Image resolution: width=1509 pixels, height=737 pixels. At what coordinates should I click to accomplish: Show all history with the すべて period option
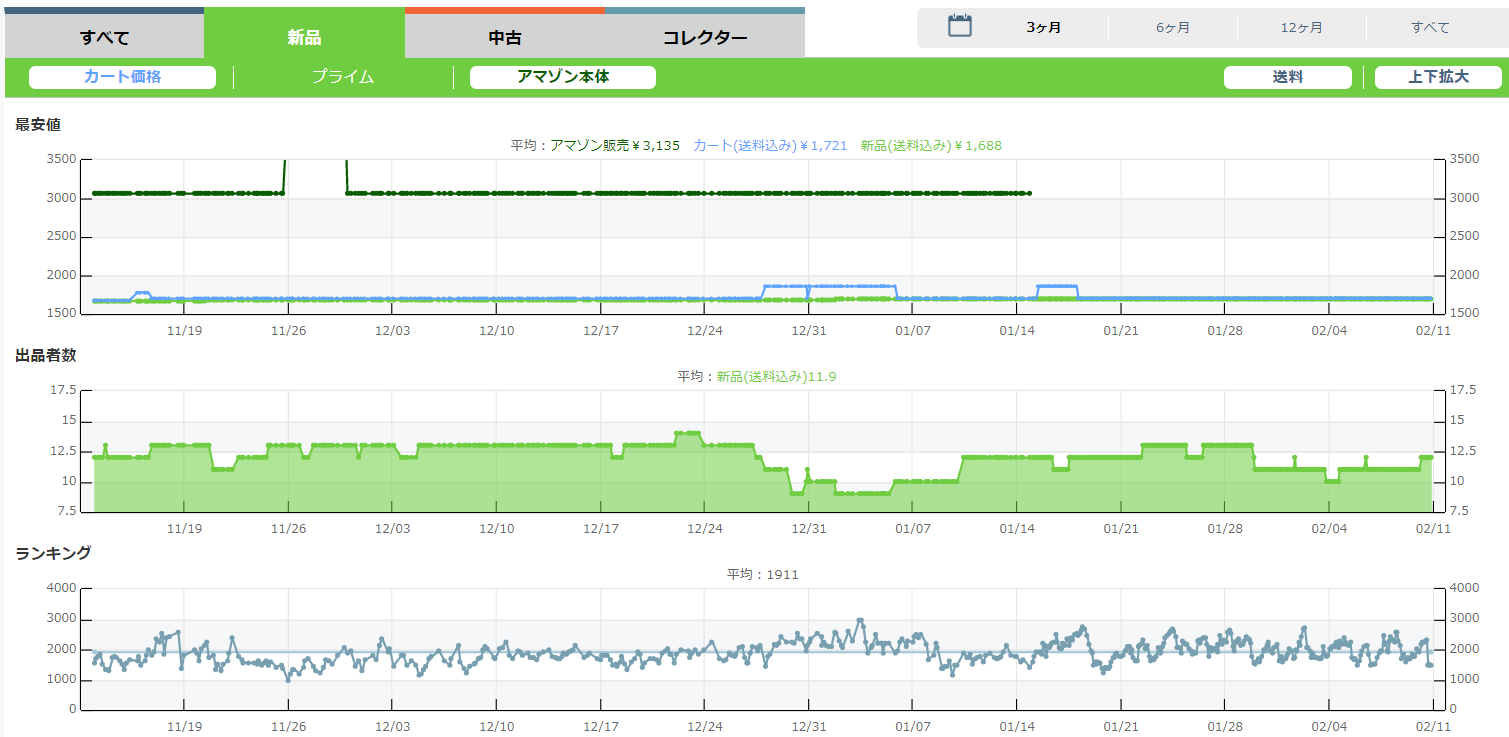click(x=1430, y=28)
